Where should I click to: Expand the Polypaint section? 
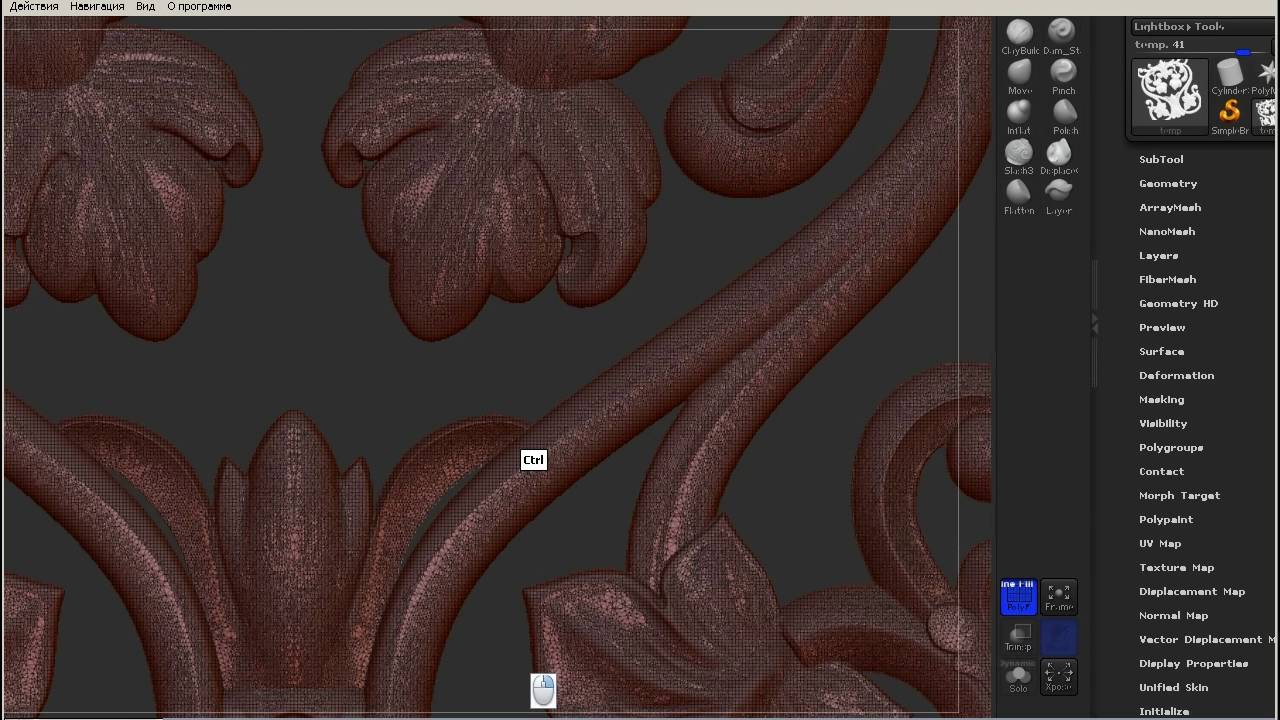(1166, 520)
